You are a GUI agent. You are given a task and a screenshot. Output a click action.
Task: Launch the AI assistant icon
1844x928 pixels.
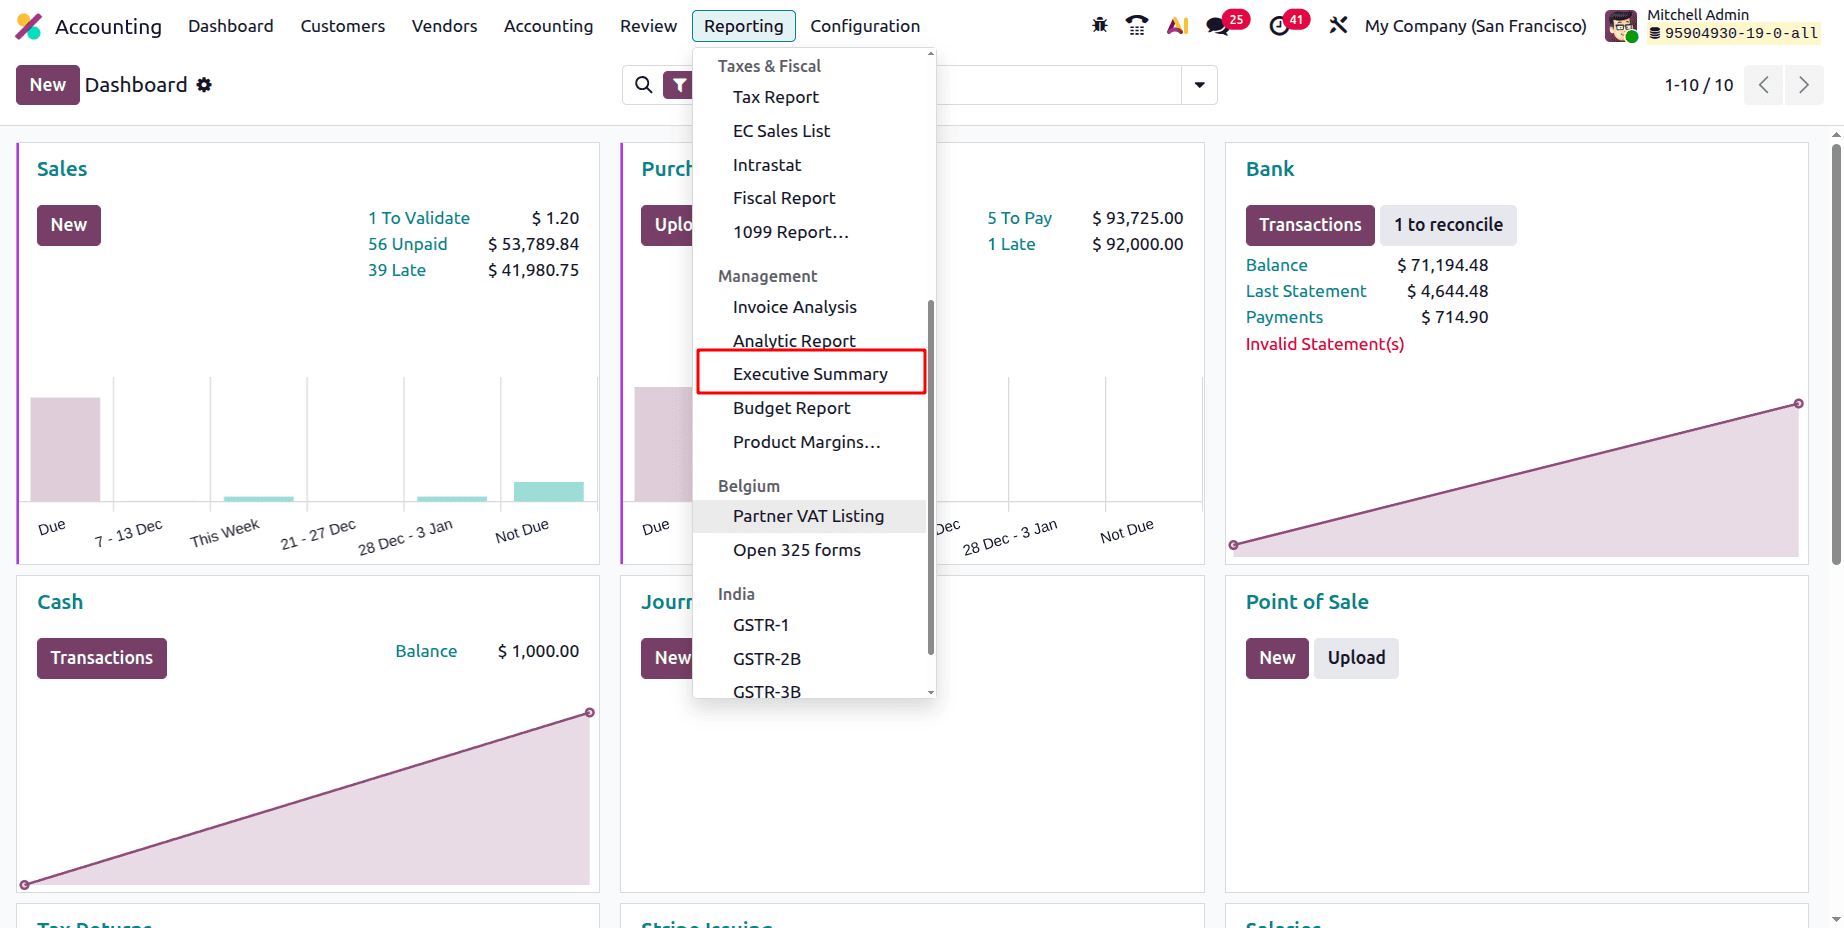click(1176, 25)
